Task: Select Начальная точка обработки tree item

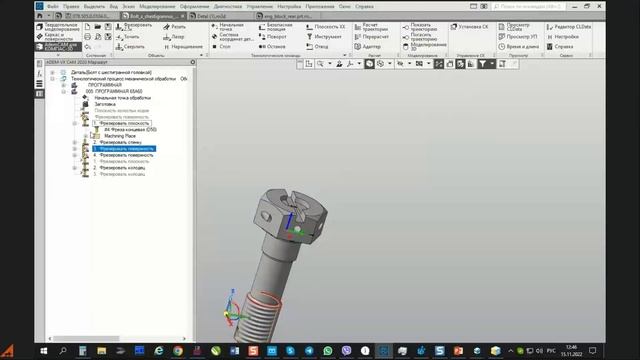Action: tap(122, 98)
